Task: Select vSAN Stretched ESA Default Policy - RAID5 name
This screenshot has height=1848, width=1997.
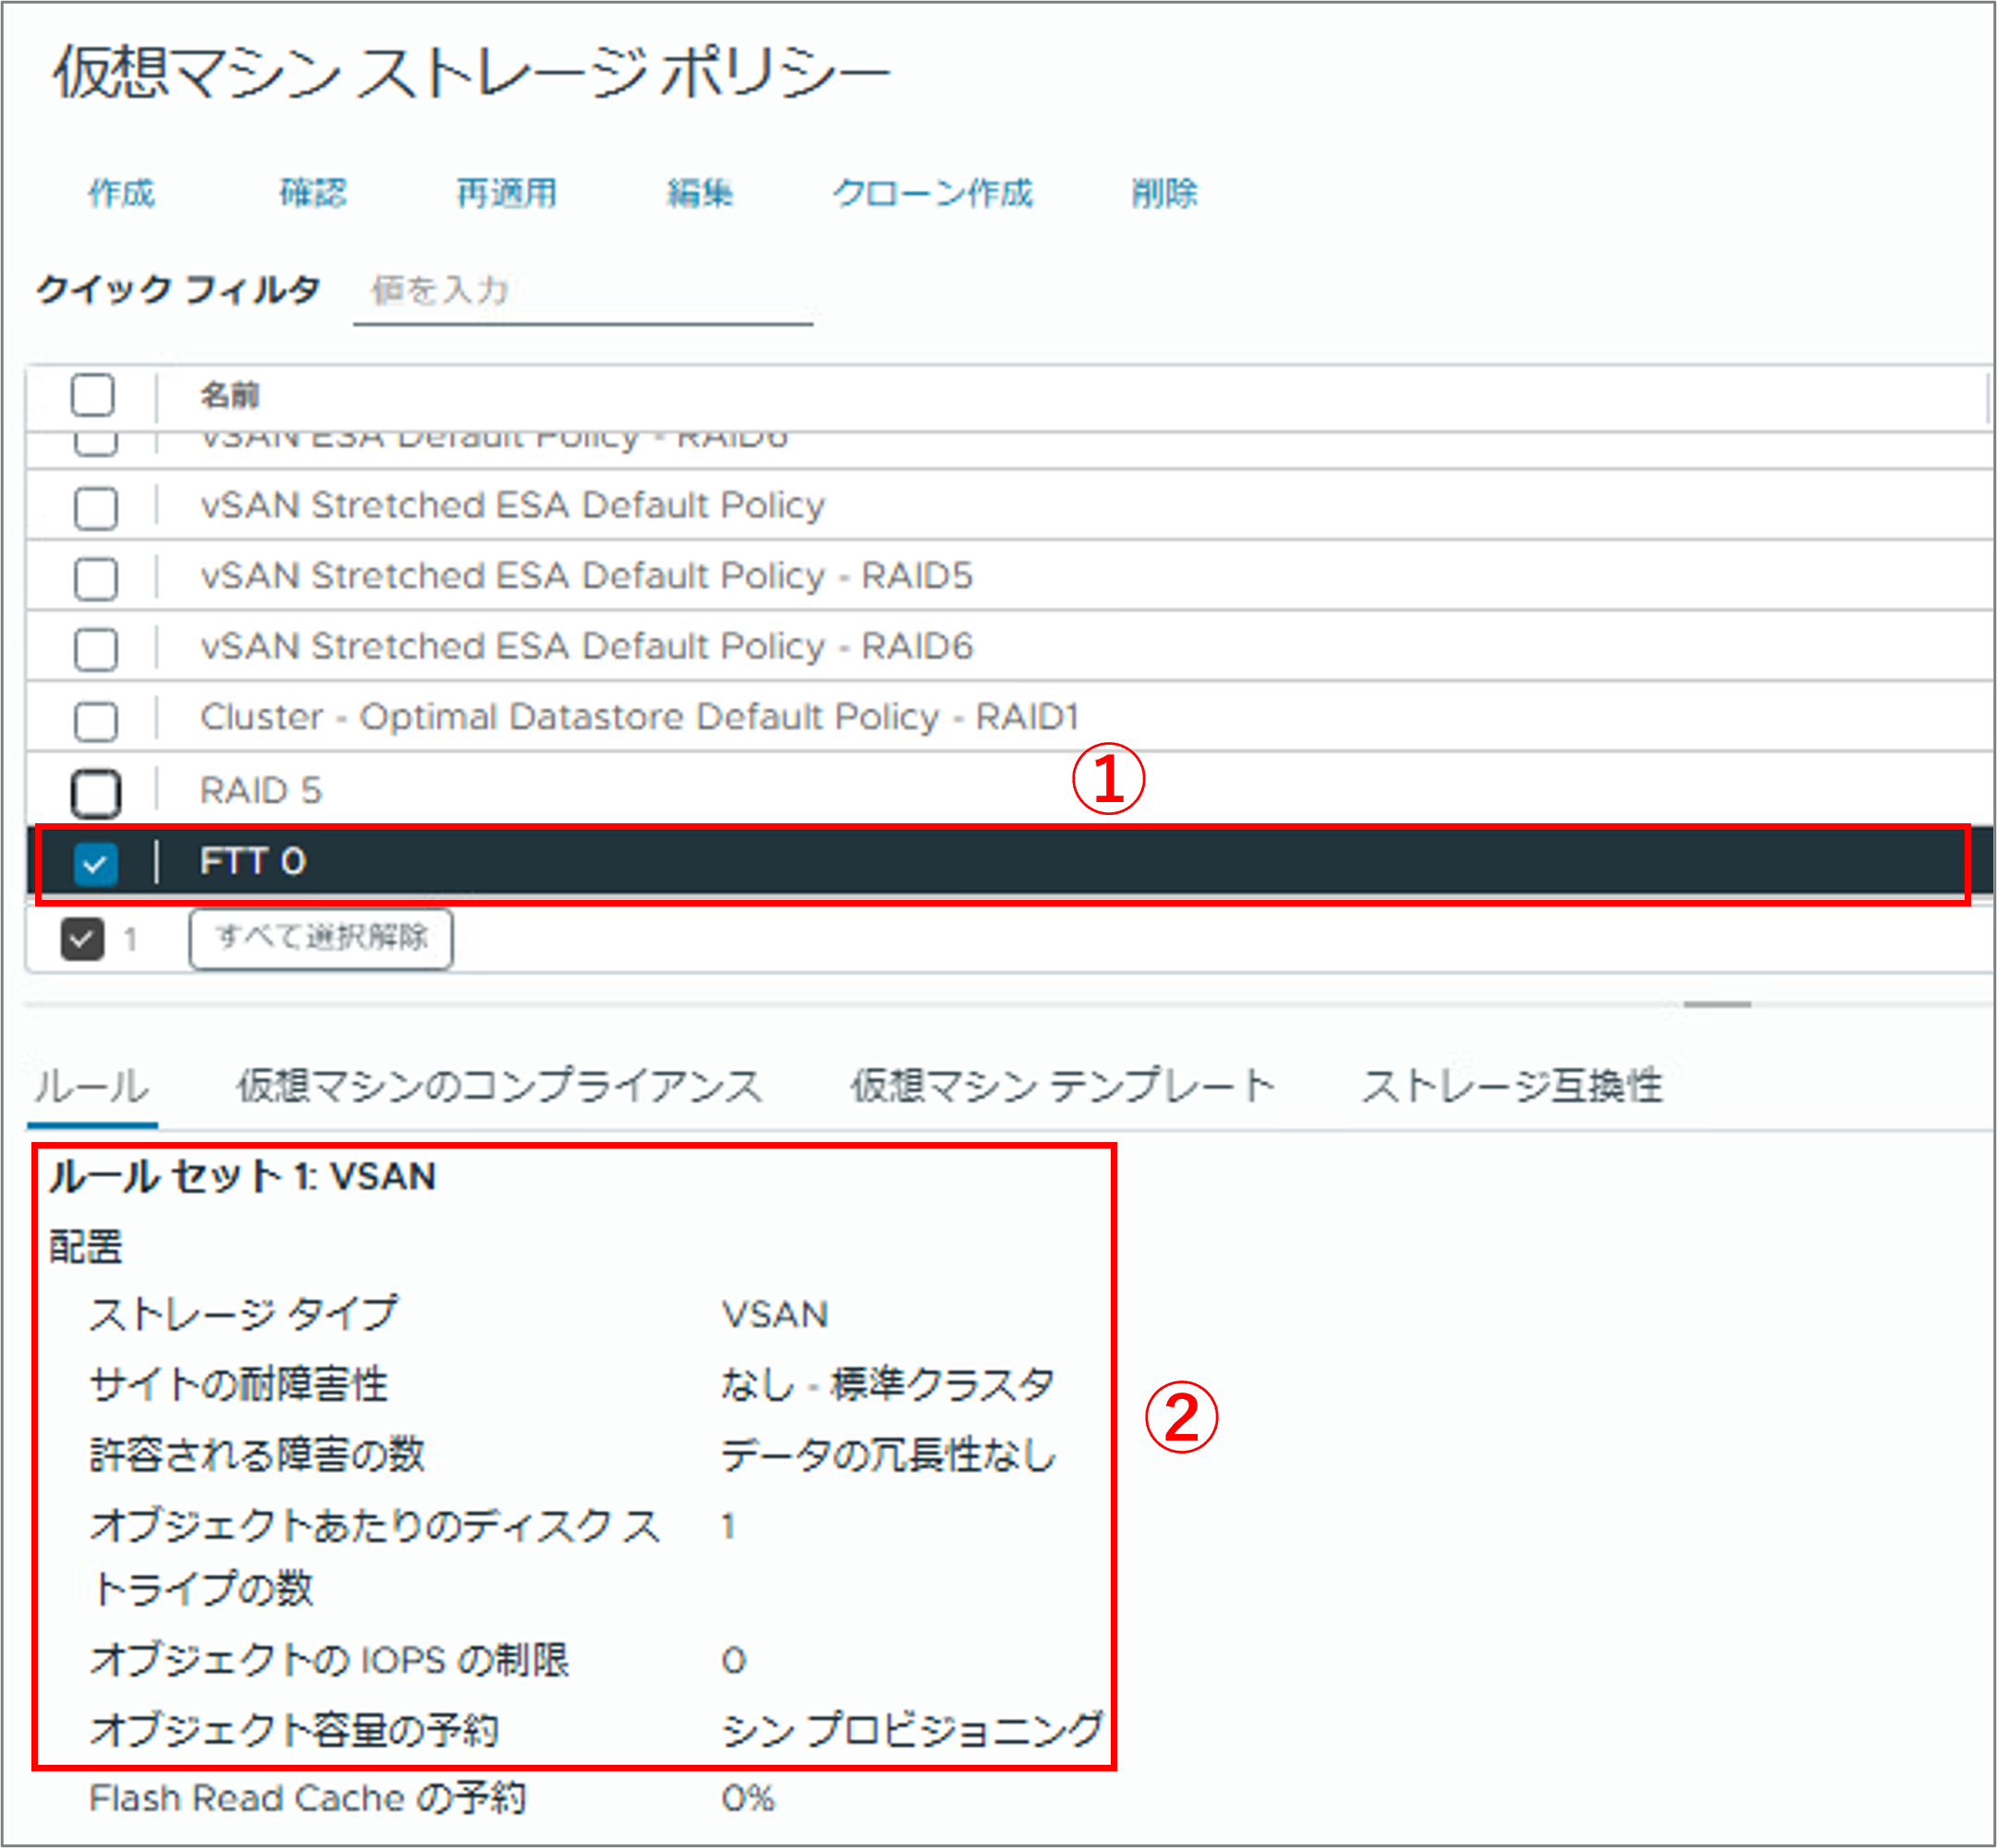Action: point(586,576)
